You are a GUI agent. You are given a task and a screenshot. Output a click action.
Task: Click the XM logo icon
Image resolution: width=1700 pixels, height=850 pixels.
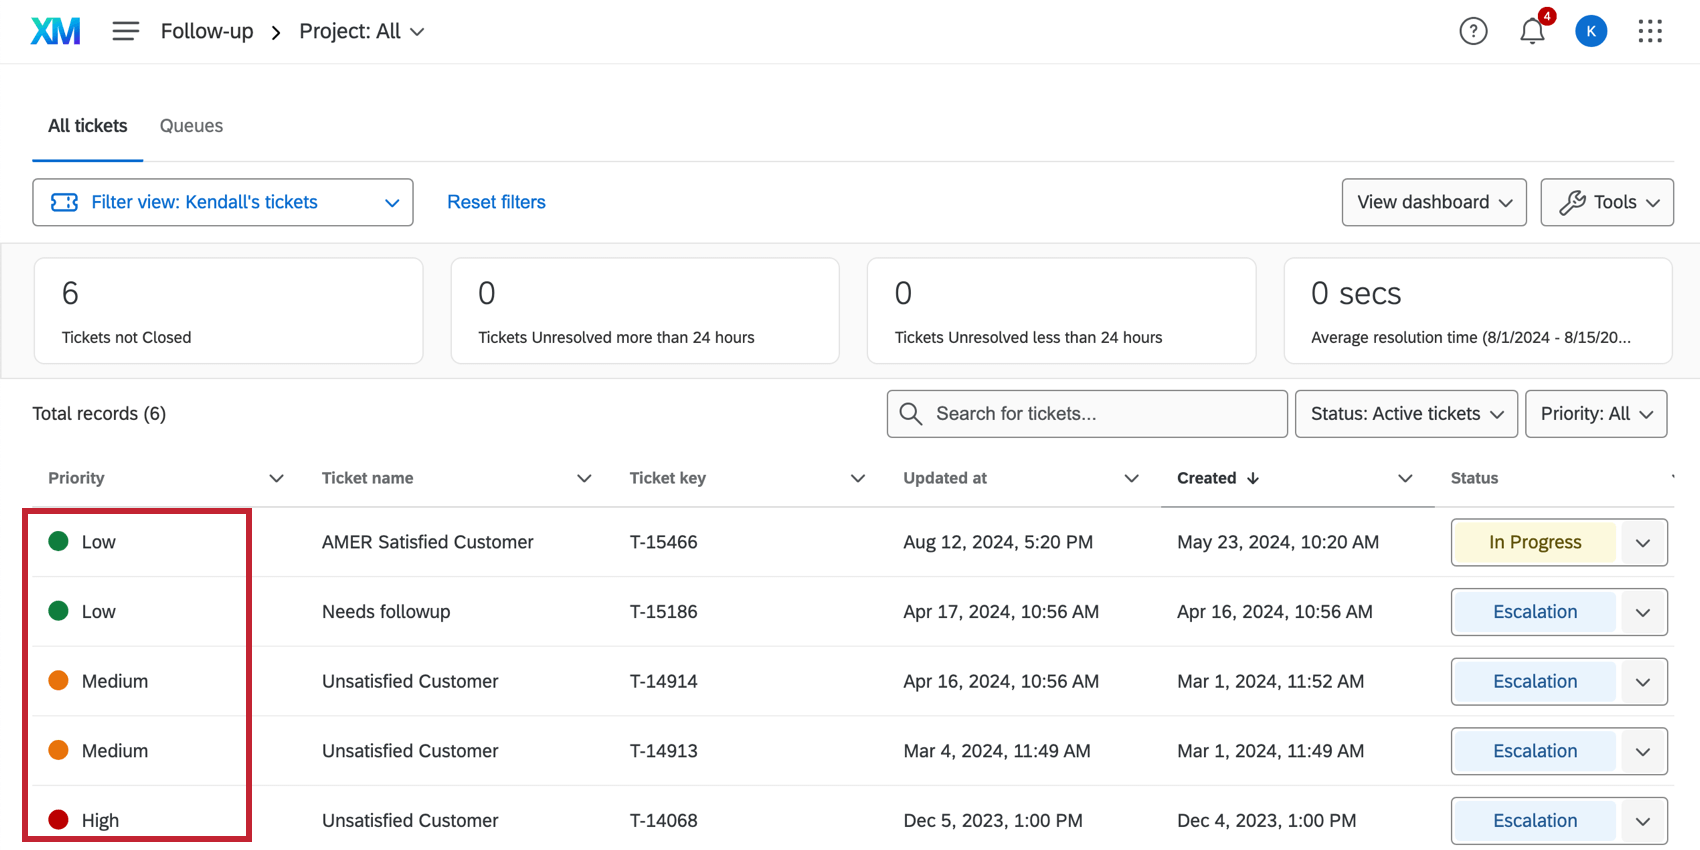55,31
